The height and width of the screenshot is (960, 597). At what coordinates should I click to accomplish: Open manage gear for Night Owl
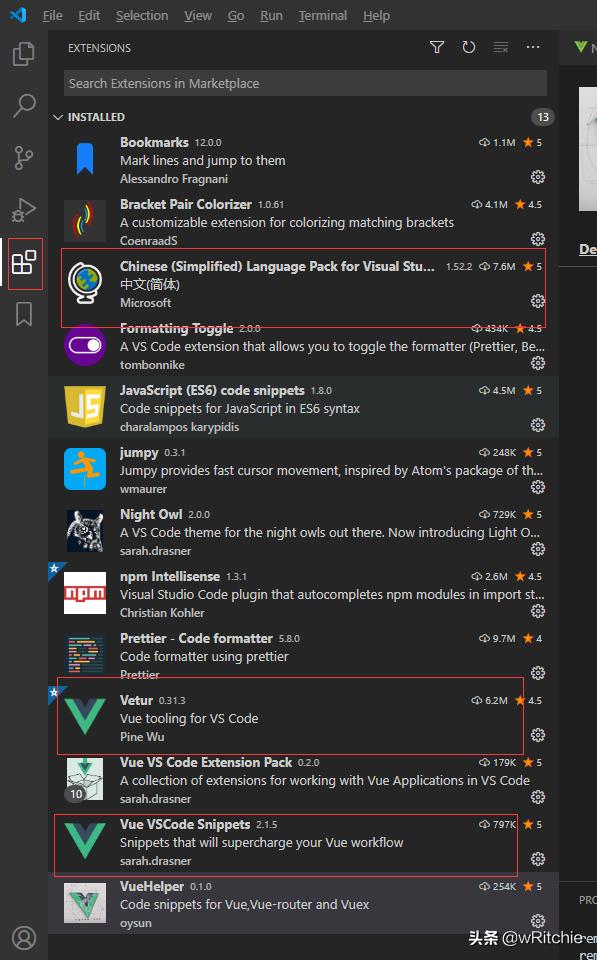coord(538,549)
